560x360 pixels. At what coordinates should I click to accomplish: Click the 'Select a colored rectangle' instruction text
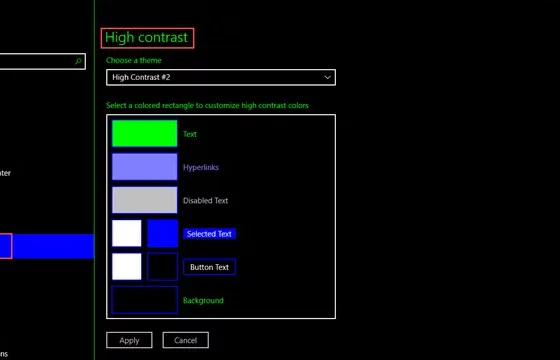(x=207, y=105)
